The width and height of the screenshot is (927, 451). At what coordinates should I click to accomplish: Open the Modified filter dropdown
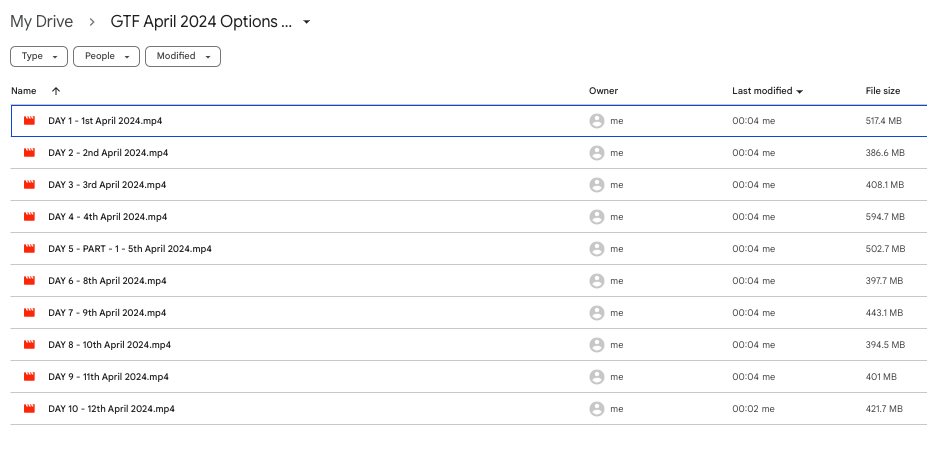tap(182, 57)
